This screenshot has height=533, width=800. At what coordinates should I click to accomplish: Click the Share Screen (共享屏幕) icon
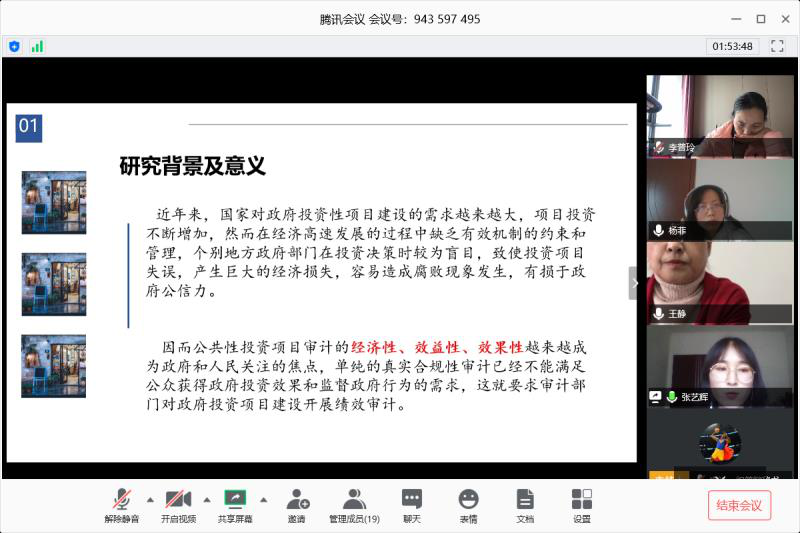pyautogui.click(x=235, y=503)
